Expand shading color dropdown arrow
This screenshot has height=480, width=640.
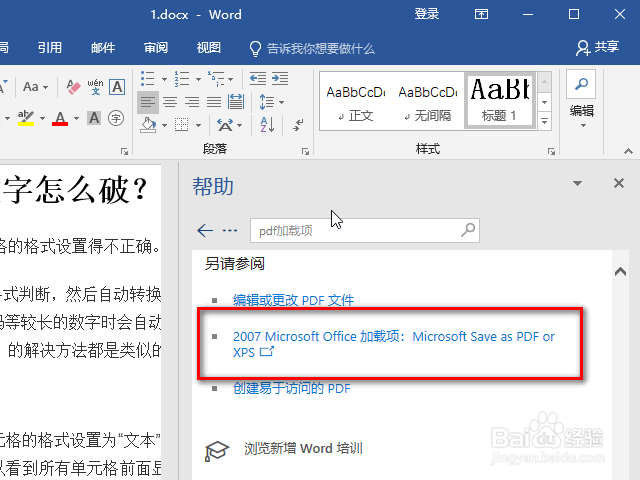click(x=164, y=125)
